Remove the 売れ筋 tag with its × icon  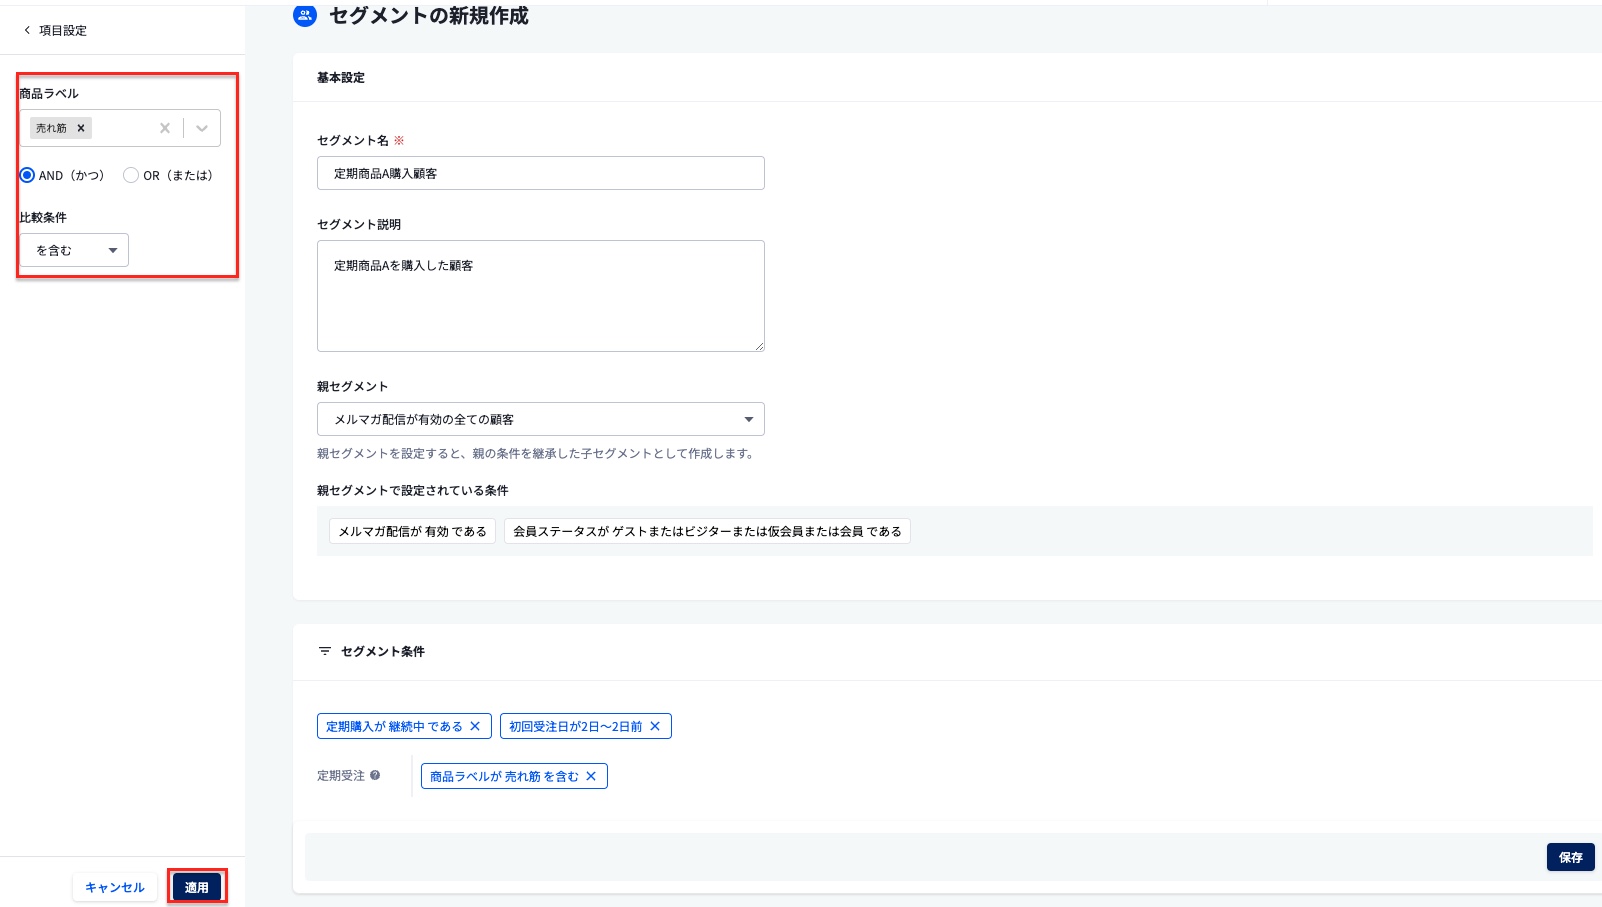coord(79,127)
